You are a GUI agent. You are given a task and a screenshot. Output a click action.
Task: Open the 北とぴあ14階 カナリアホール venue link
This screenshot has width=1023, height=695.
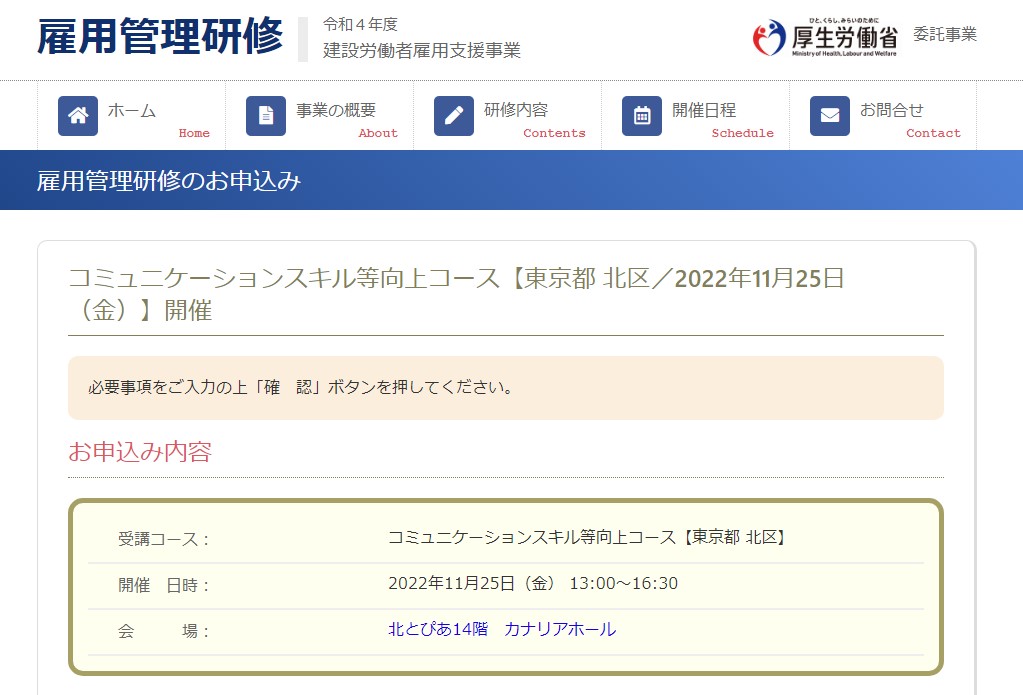pos(502,629)
